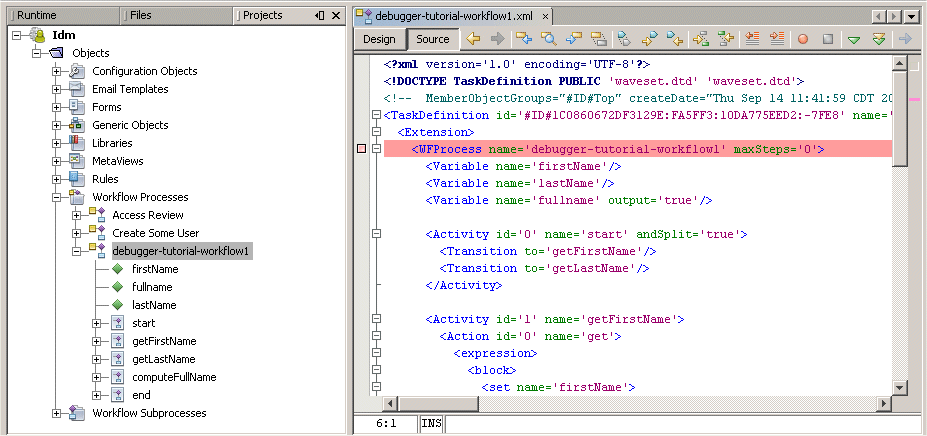This screenshot has height=436, width=927.
Task: Select the fullname variable
Action: (x=152, y=287)
